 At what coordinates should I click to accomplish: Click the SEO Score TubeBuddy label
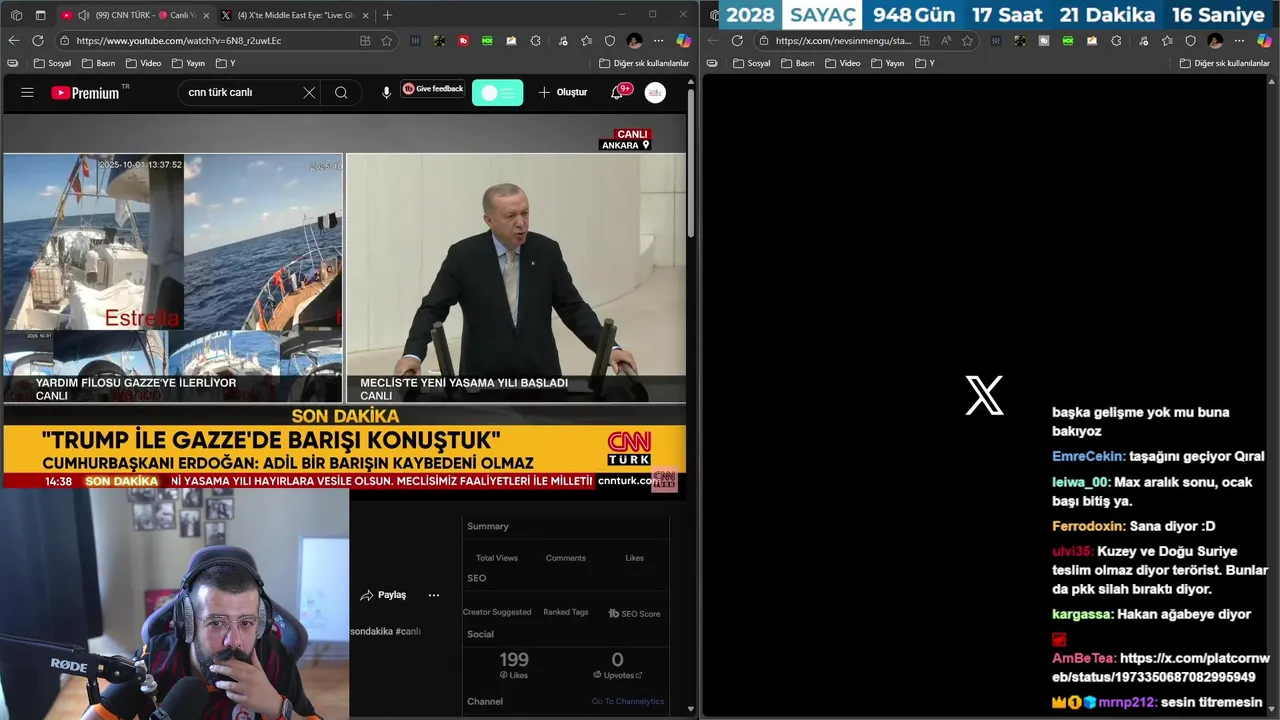634,613
